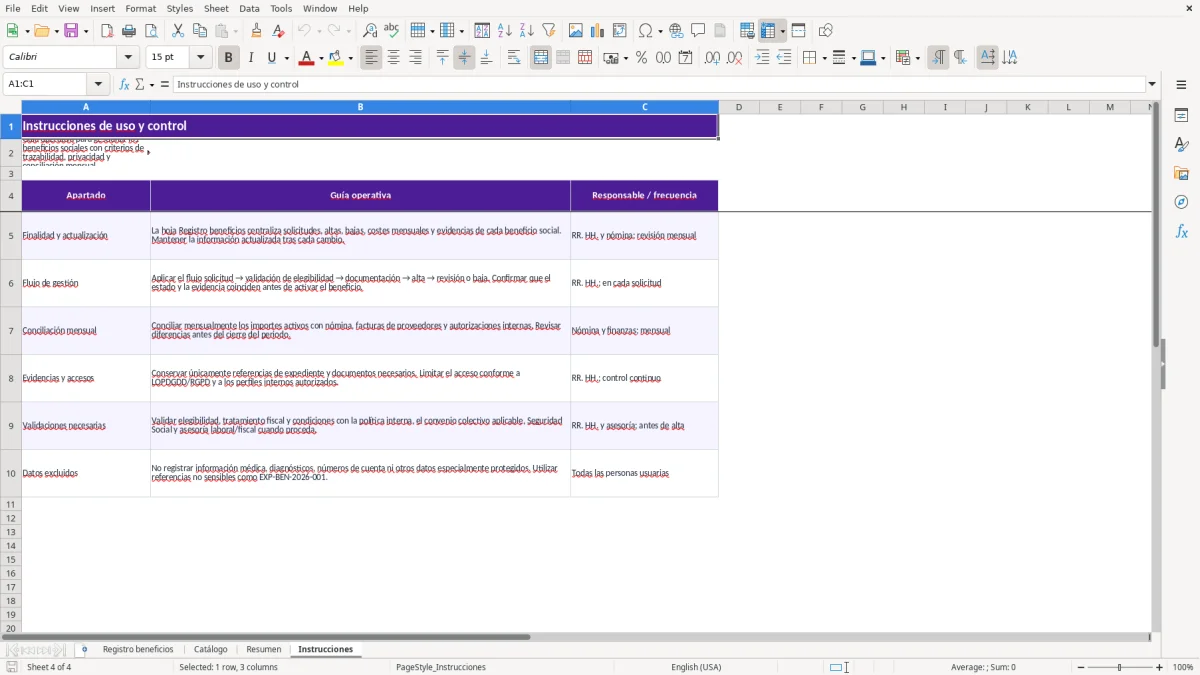
Task: Select column D header
Action: [739, 107]
